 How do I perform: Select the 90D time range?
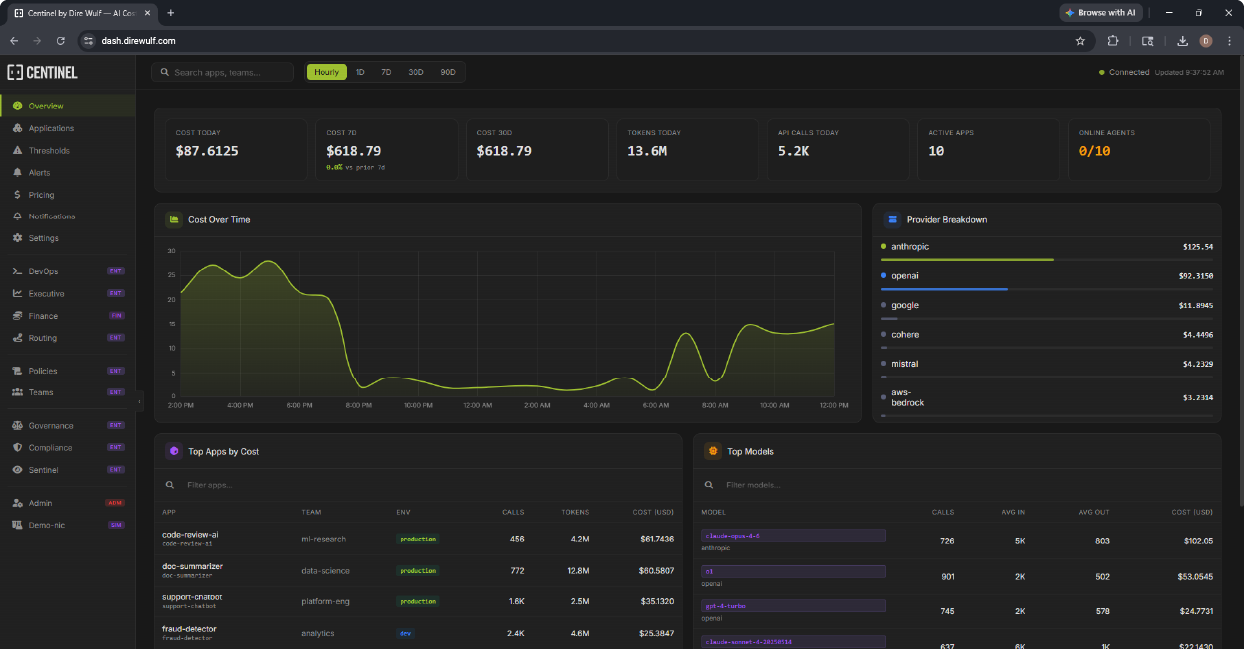[x=447, y=72]
